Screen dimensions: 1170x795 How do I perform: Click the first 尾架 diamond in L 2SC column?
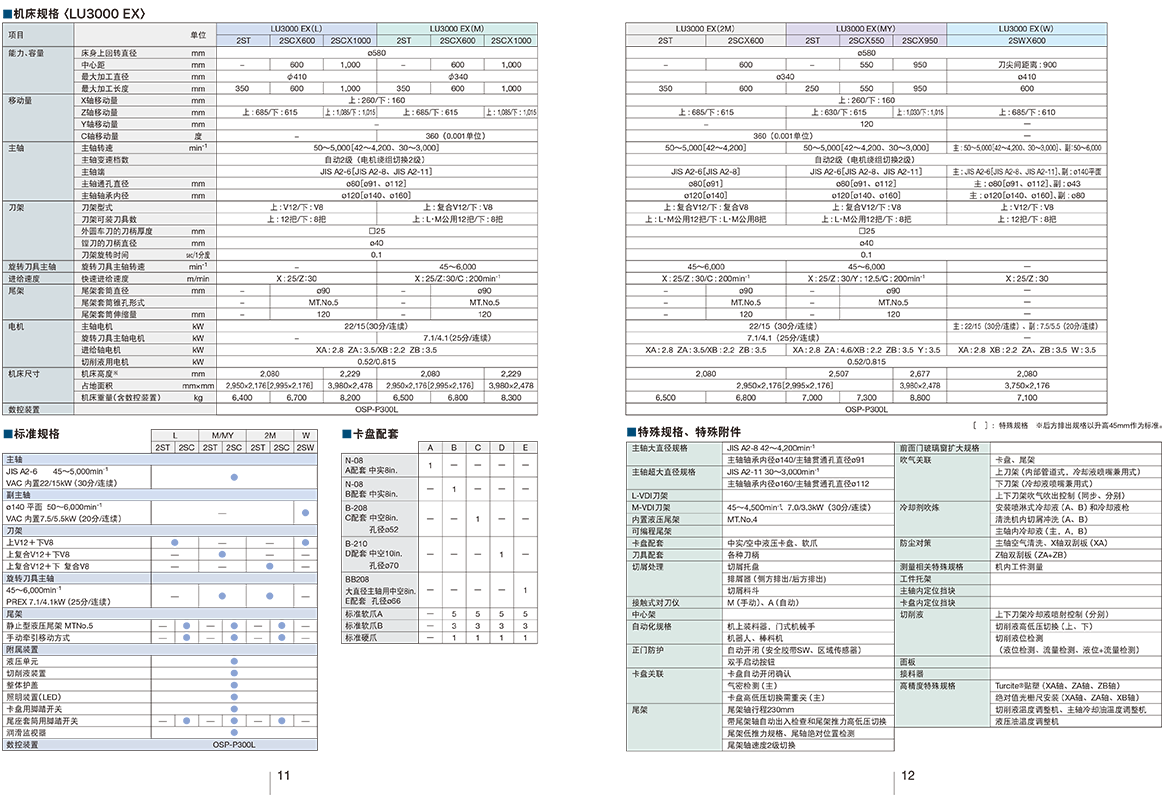pos(186,626)
